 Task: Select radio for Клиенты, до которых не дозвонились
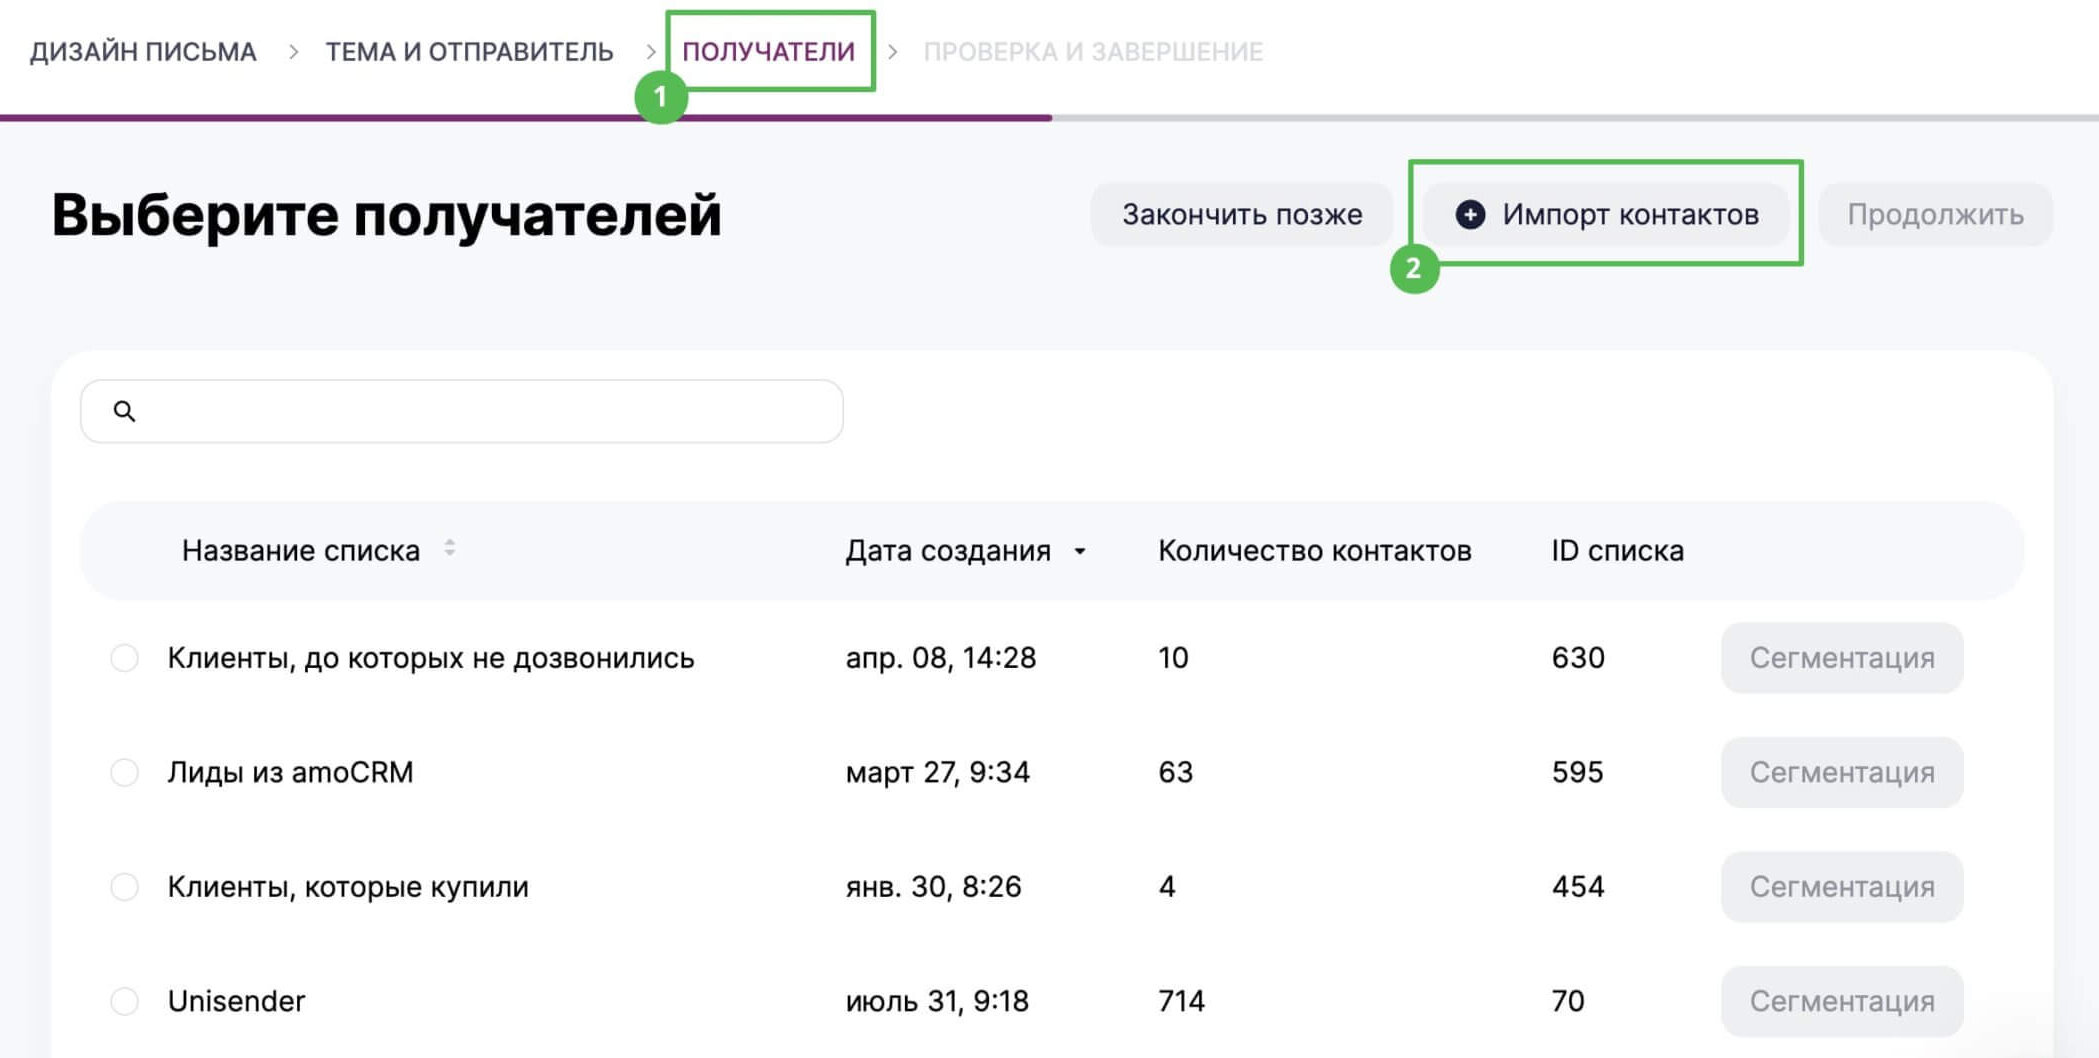[125, 658]
